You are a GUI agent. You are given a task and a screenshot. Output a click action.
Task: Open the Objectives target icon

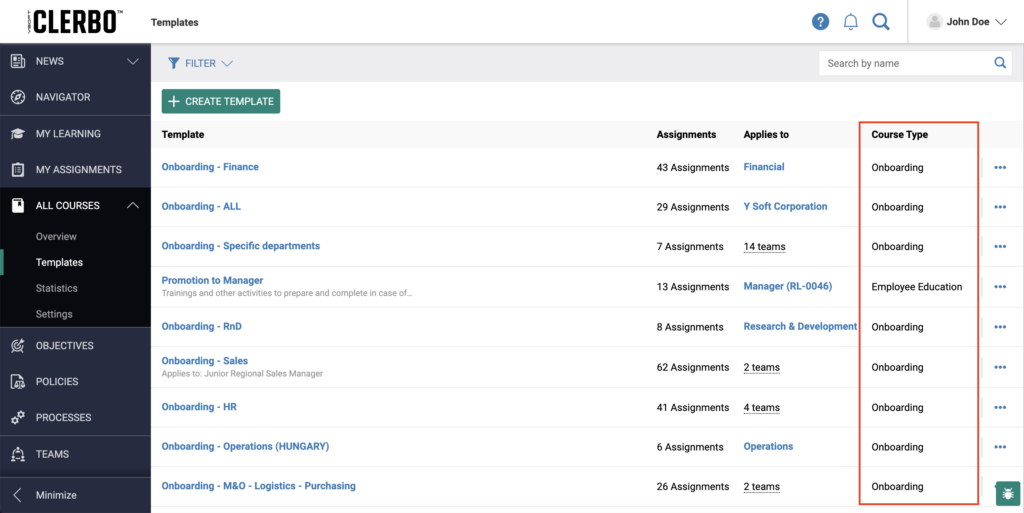click(18, 346)
